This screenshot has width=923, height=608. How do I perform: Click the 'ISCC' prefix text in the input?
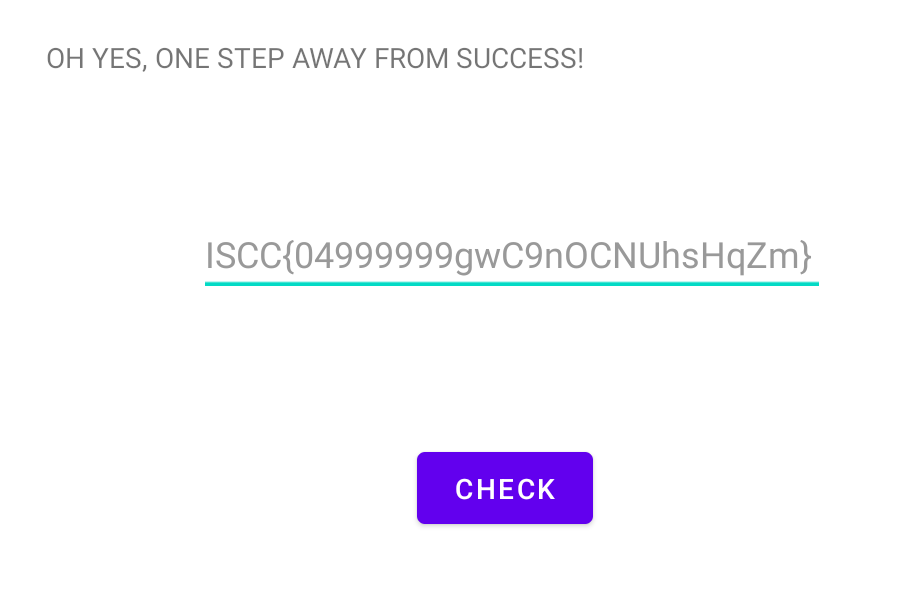243,257
